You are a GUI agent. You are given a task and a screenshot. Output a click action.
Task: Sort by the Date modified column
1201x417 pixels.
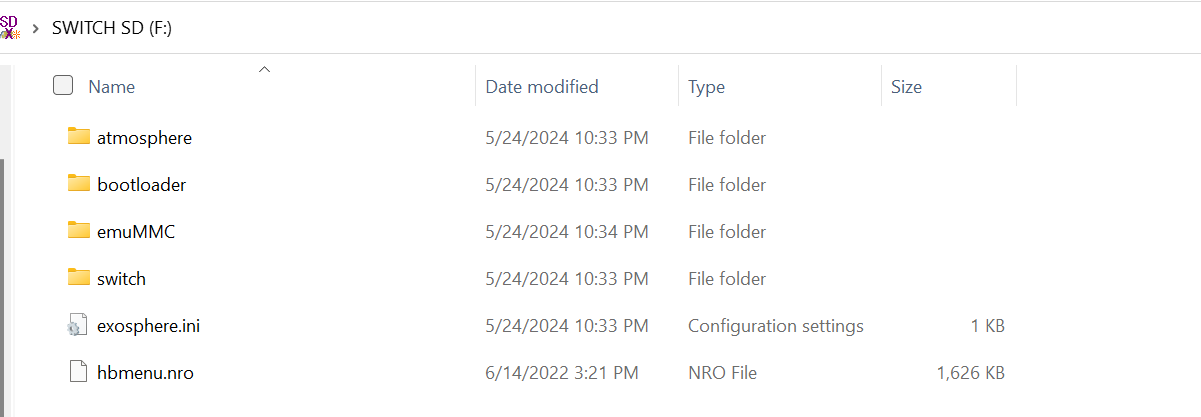(576, 87)
